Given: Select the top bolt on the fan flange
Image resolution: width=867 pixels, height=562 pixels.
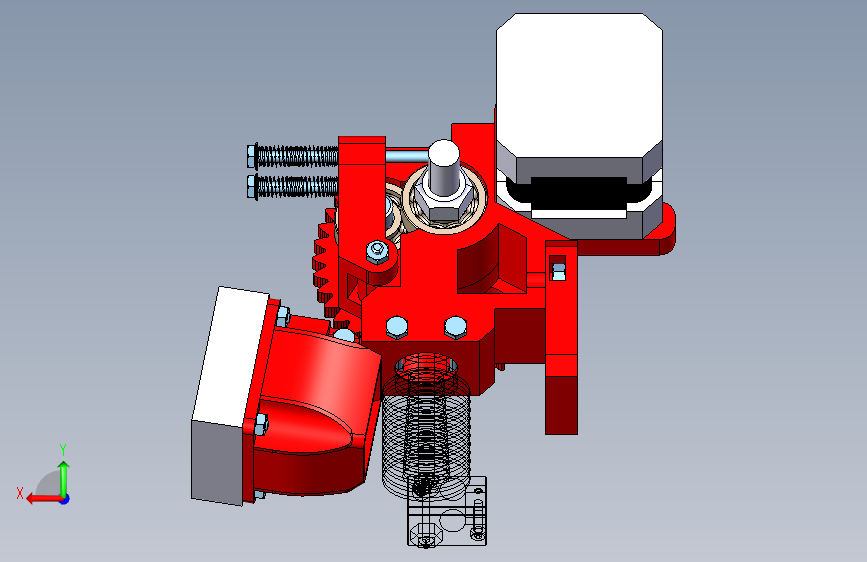Looking at the screenshot, I should click(x=282, y=316).
